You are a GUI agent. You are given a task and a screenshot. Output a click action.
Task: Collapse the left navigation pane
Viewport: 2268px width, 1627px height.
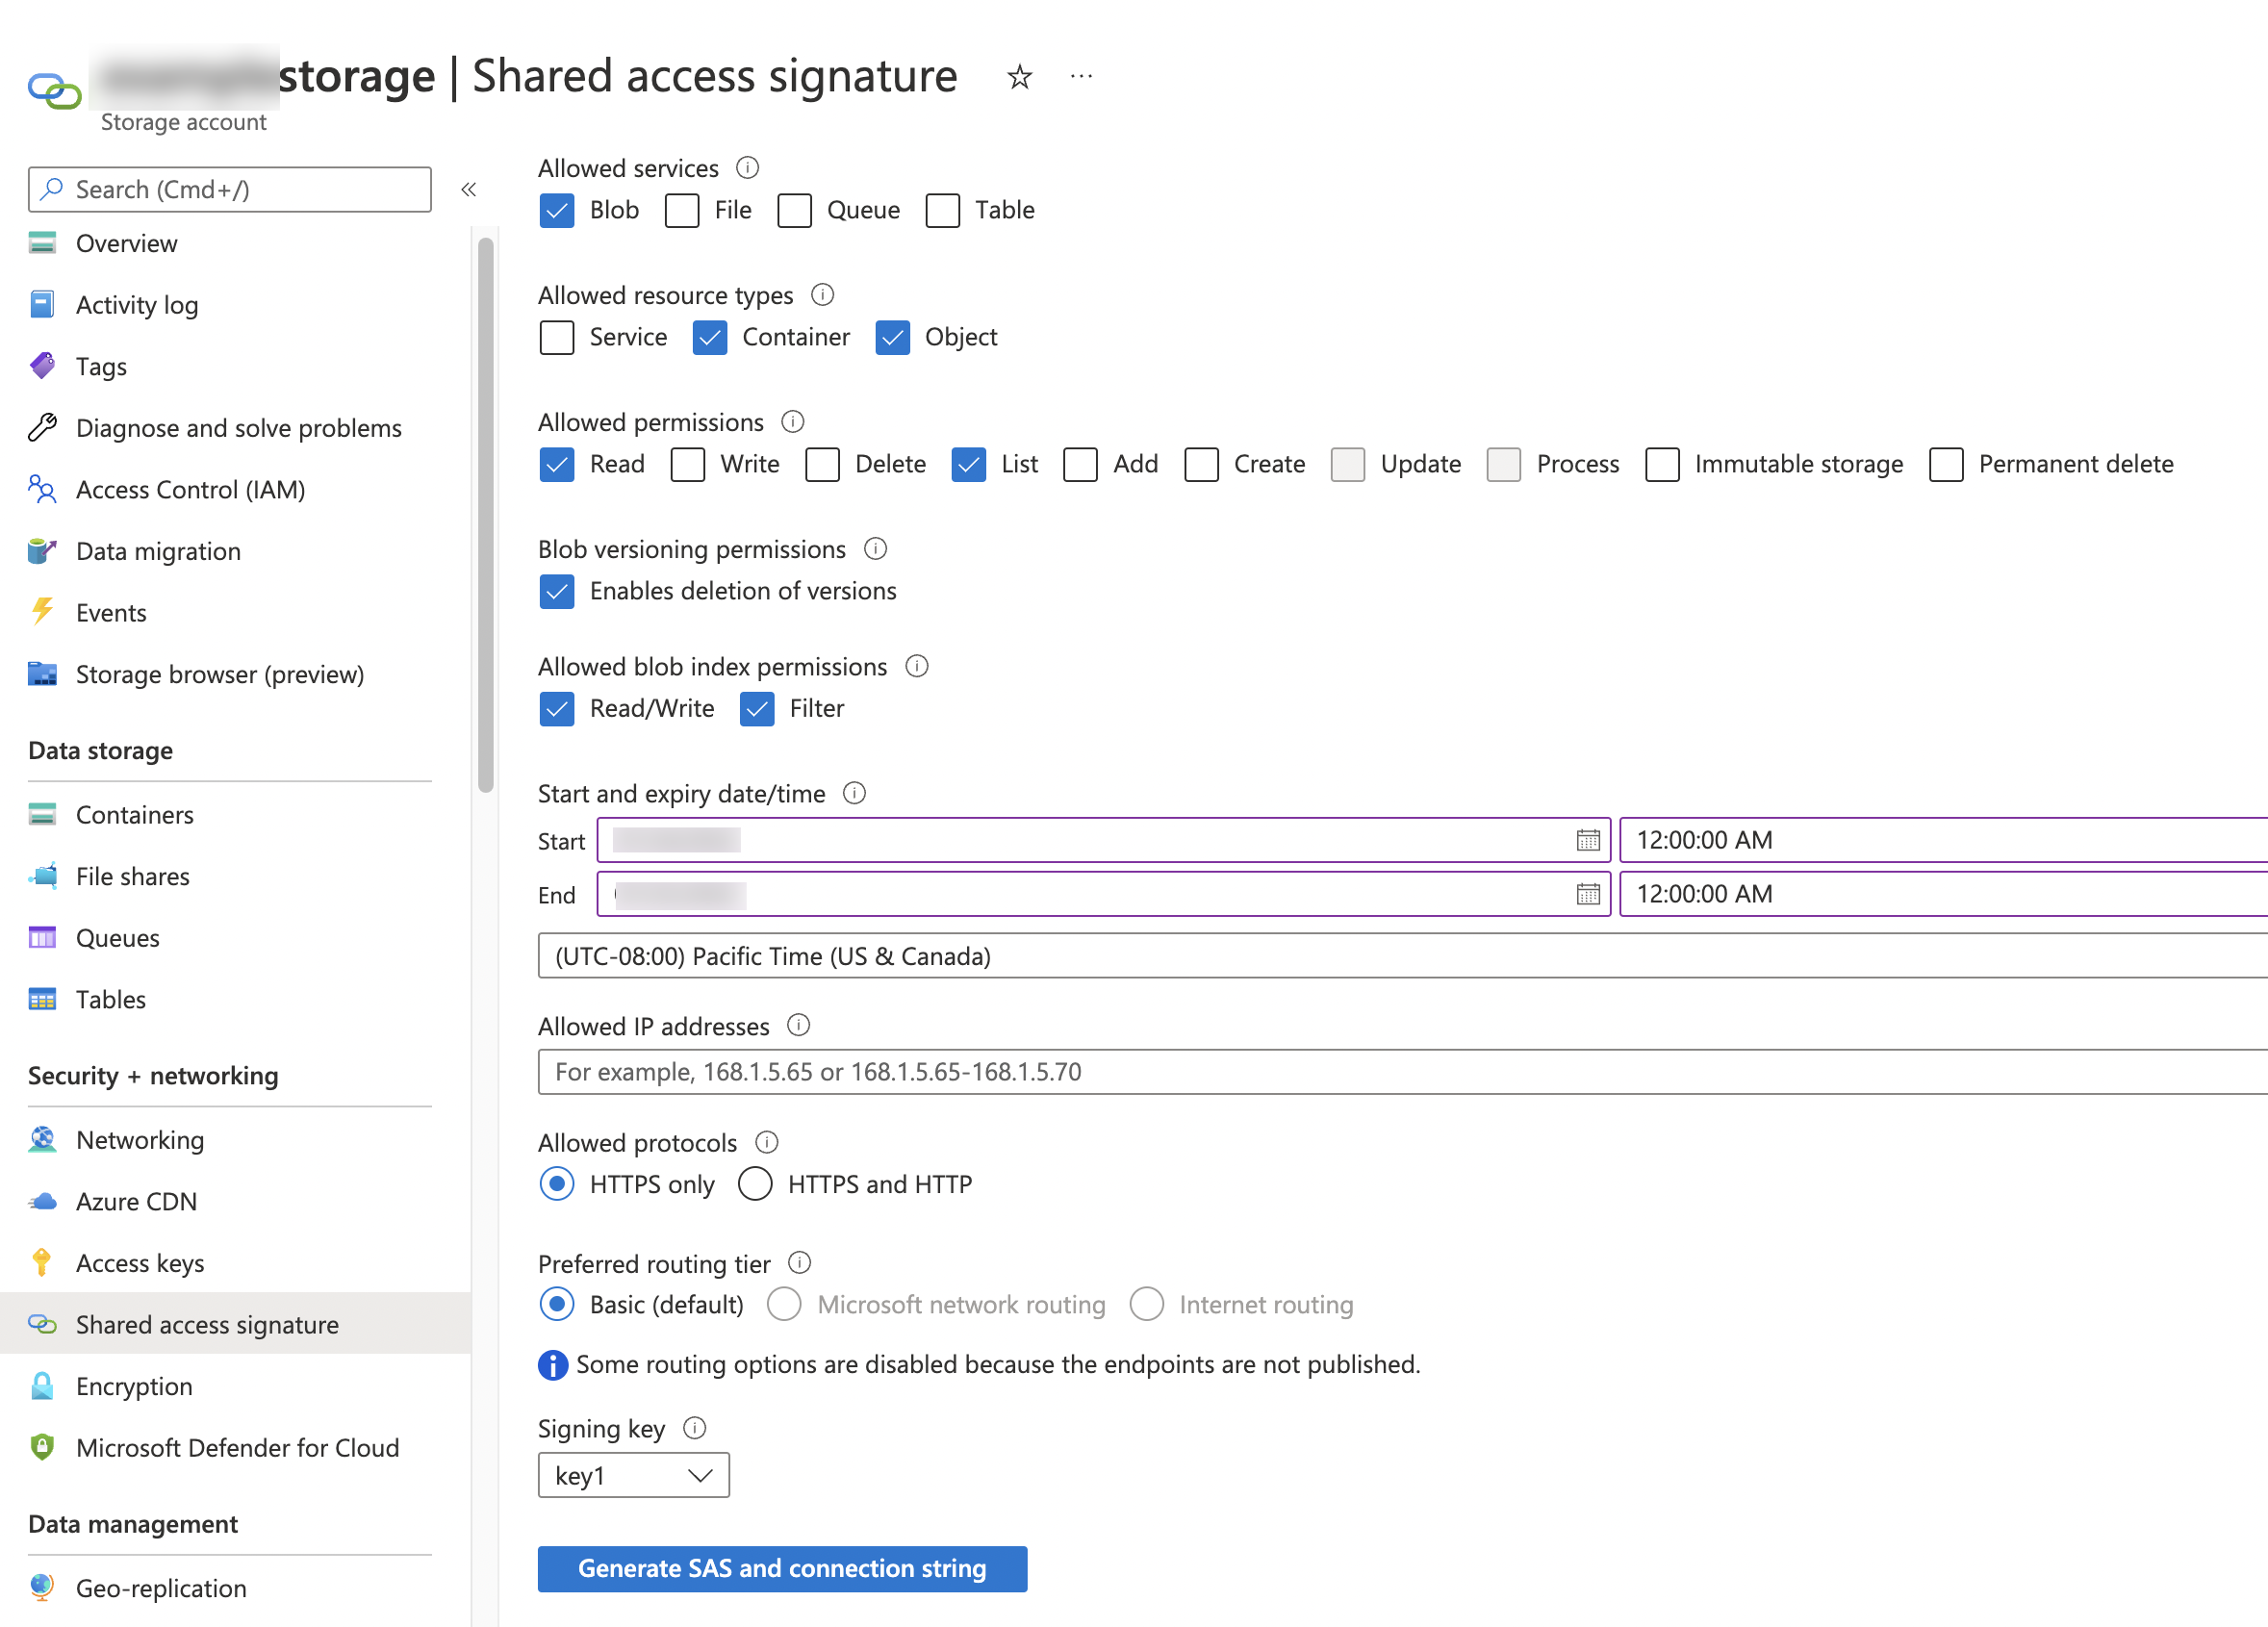[467, 189]
